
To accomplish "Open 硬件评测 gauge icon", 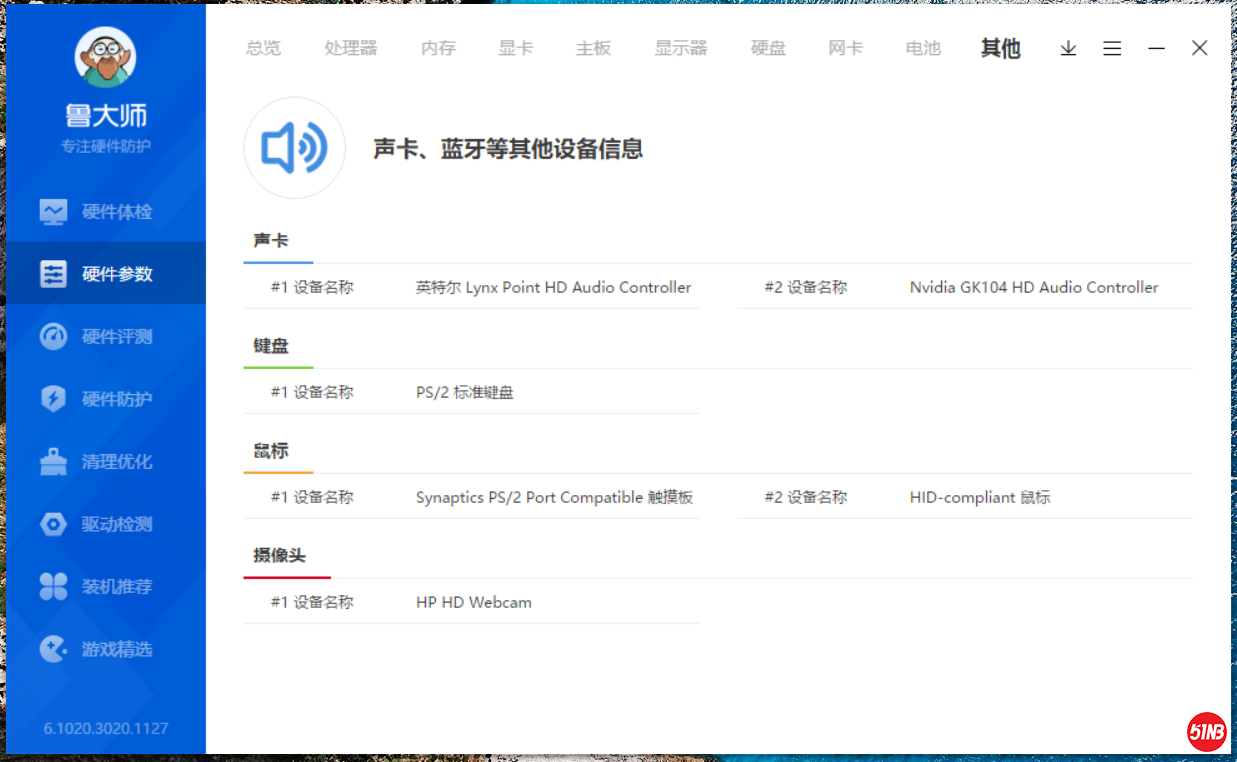I will tap(53, 337).
